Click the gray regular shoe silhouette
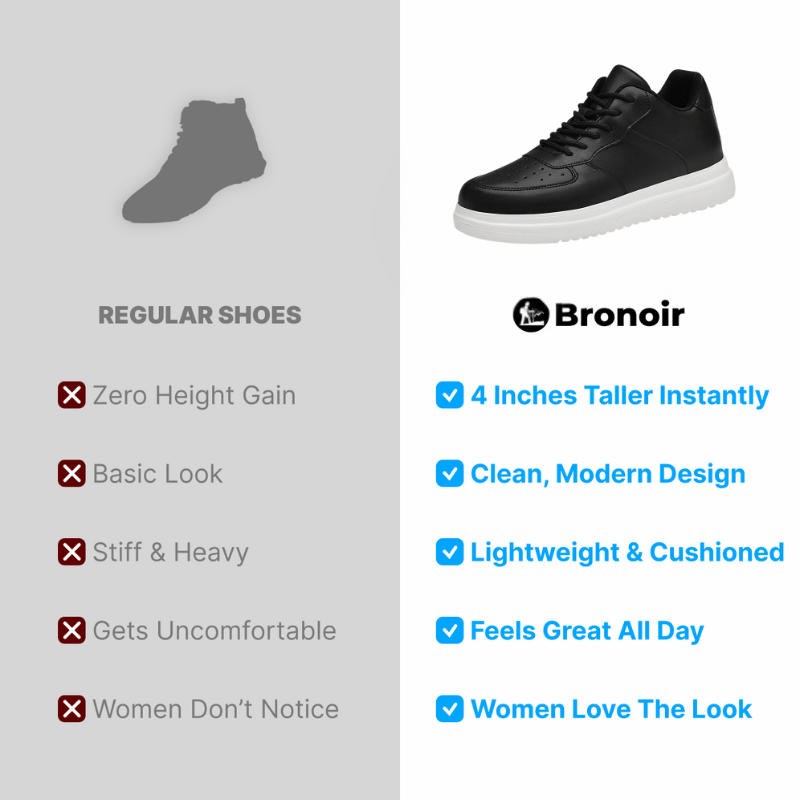The image size is (800, 800). point(194,160)
